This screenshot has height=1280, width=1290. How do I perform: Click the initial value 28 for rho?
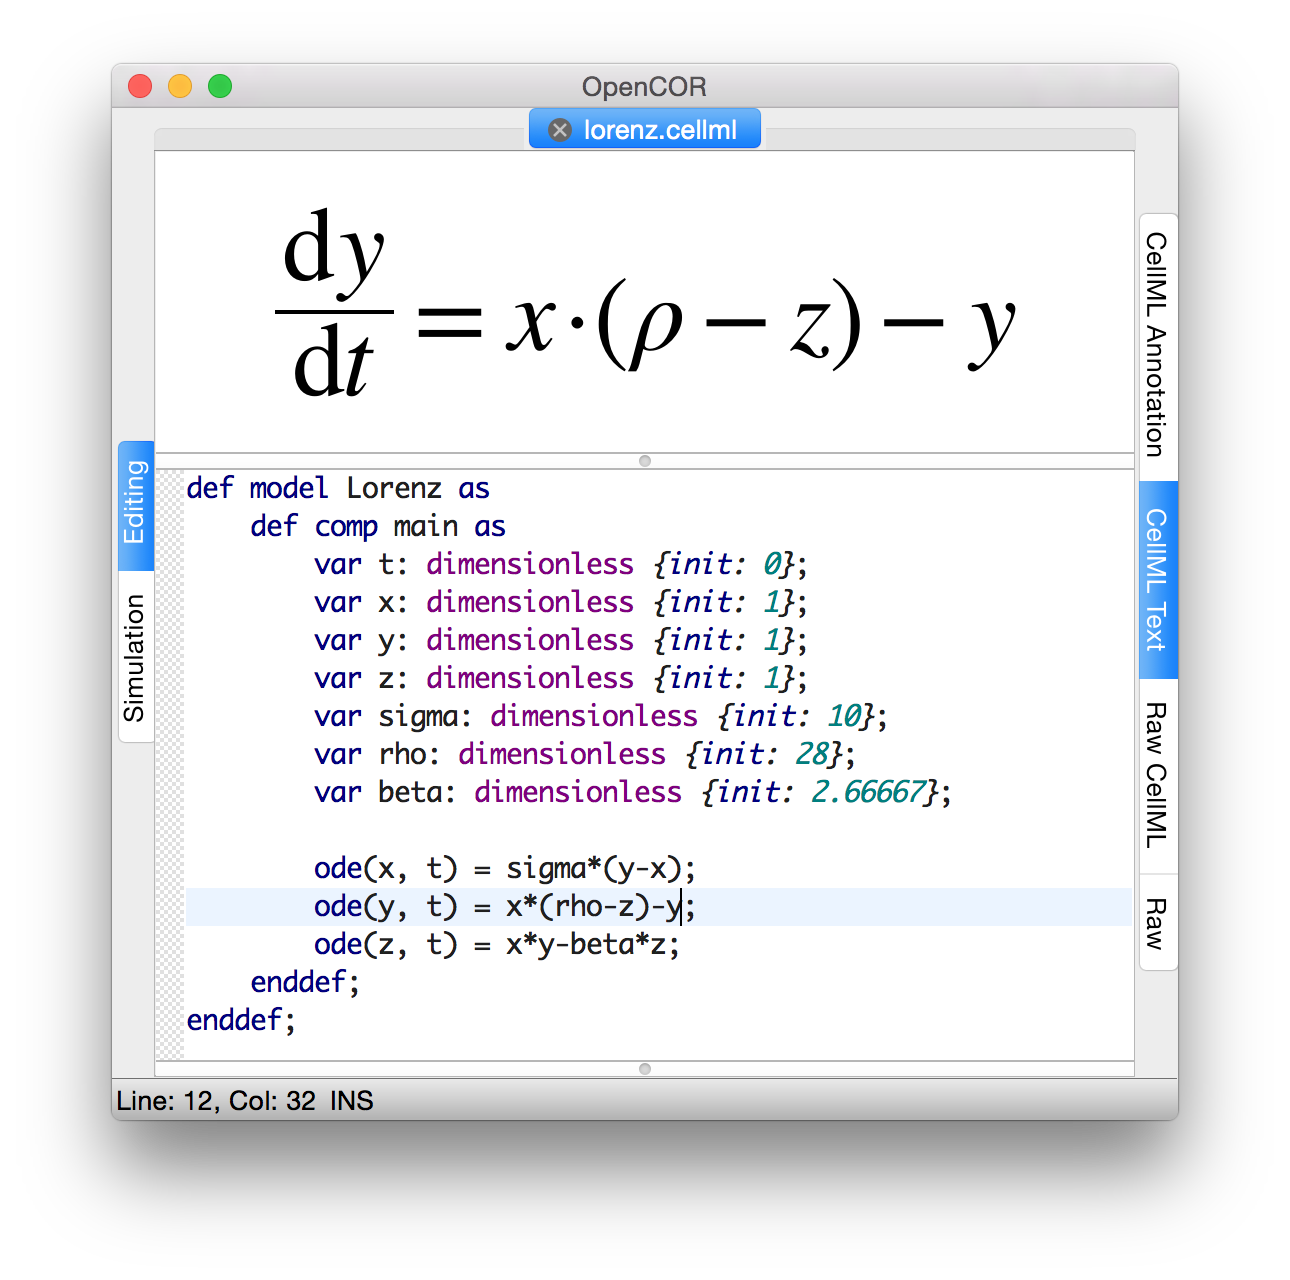click(812, 754)
